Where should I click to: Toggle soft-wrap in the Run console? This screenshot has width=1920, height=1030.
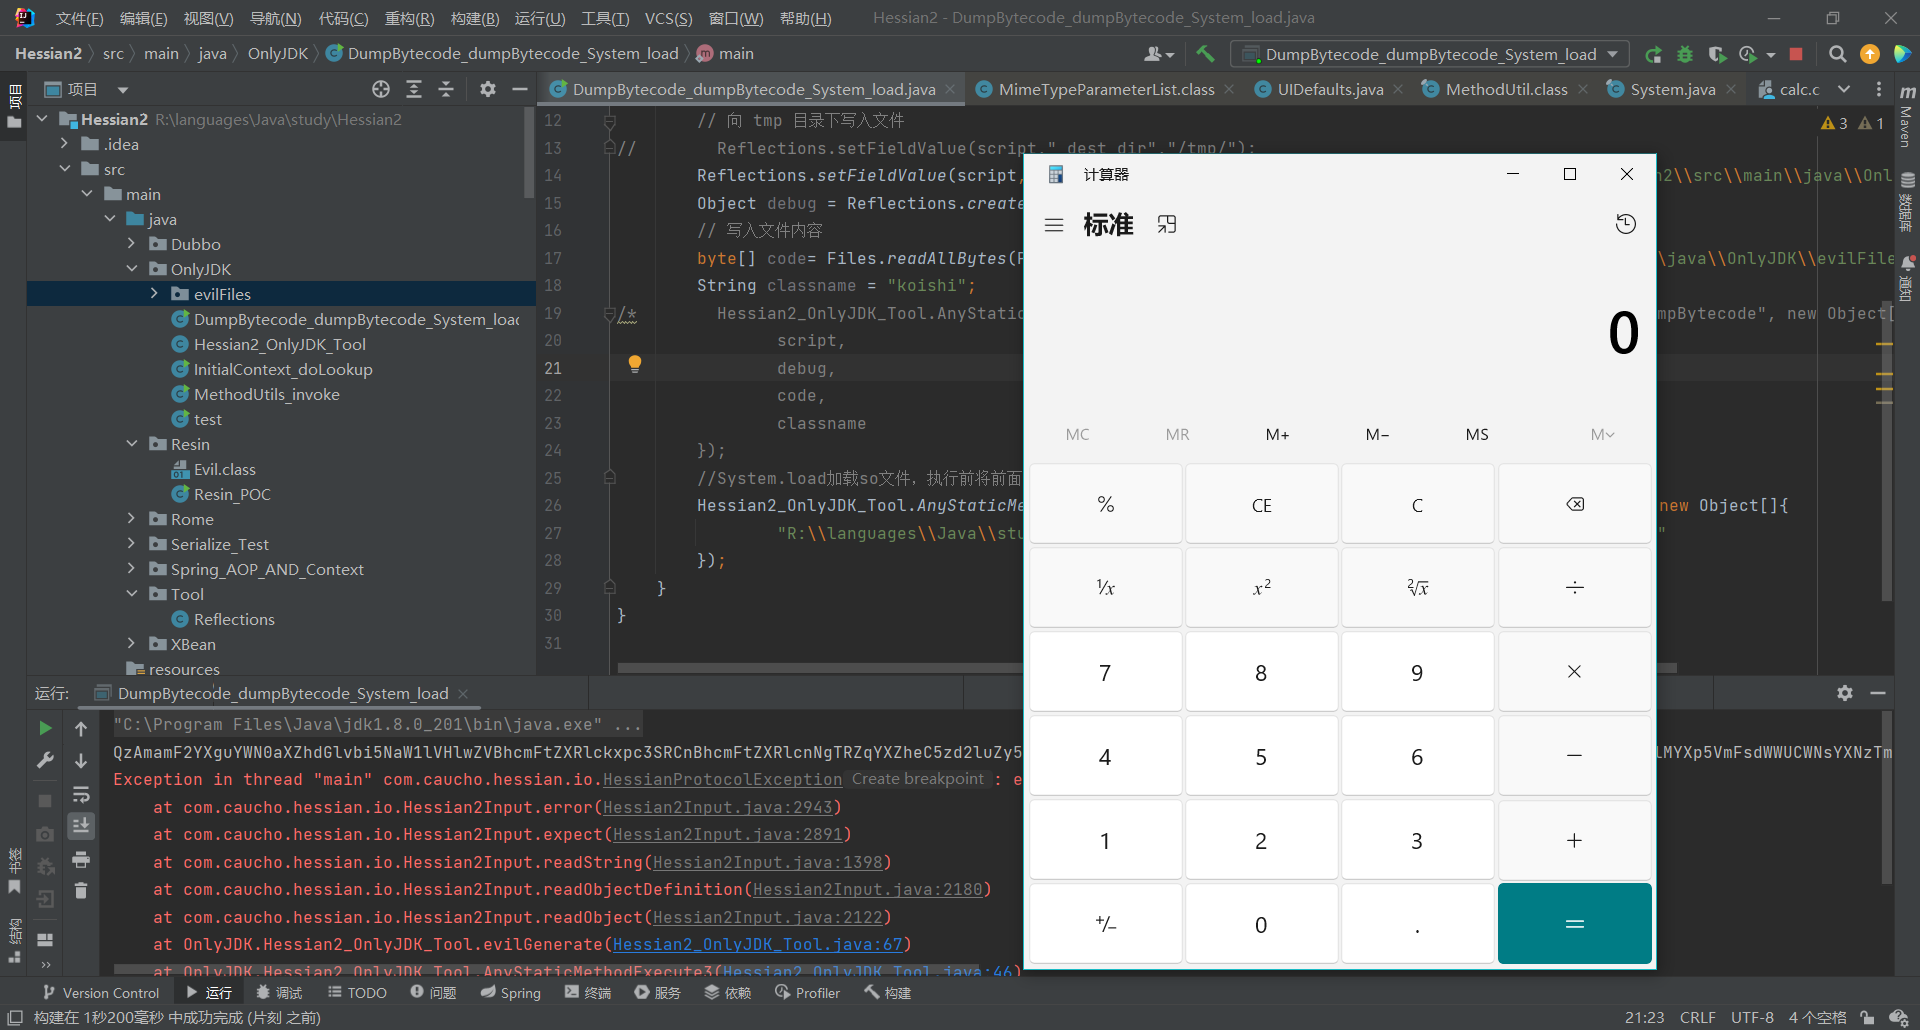[81, 794]
